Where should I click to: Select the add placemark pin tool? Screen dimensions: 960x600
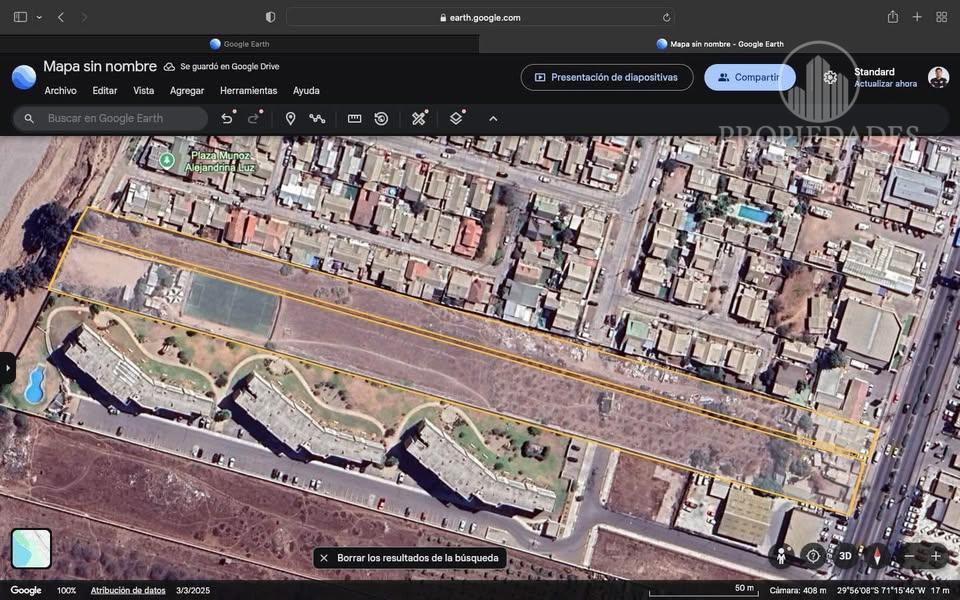tap(290, 118)
